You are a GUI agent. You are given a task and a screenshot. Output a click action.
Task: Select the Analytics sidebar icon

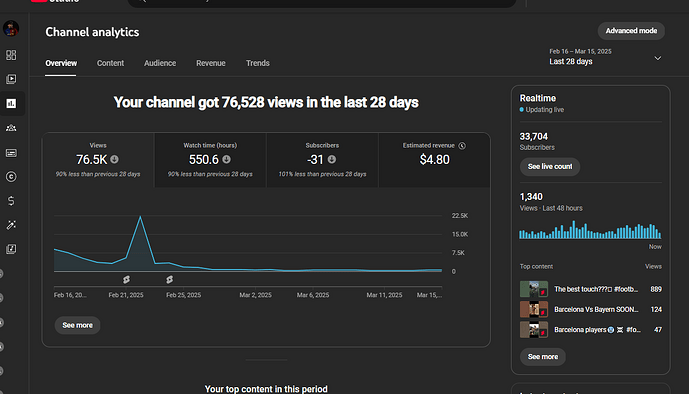11,103
